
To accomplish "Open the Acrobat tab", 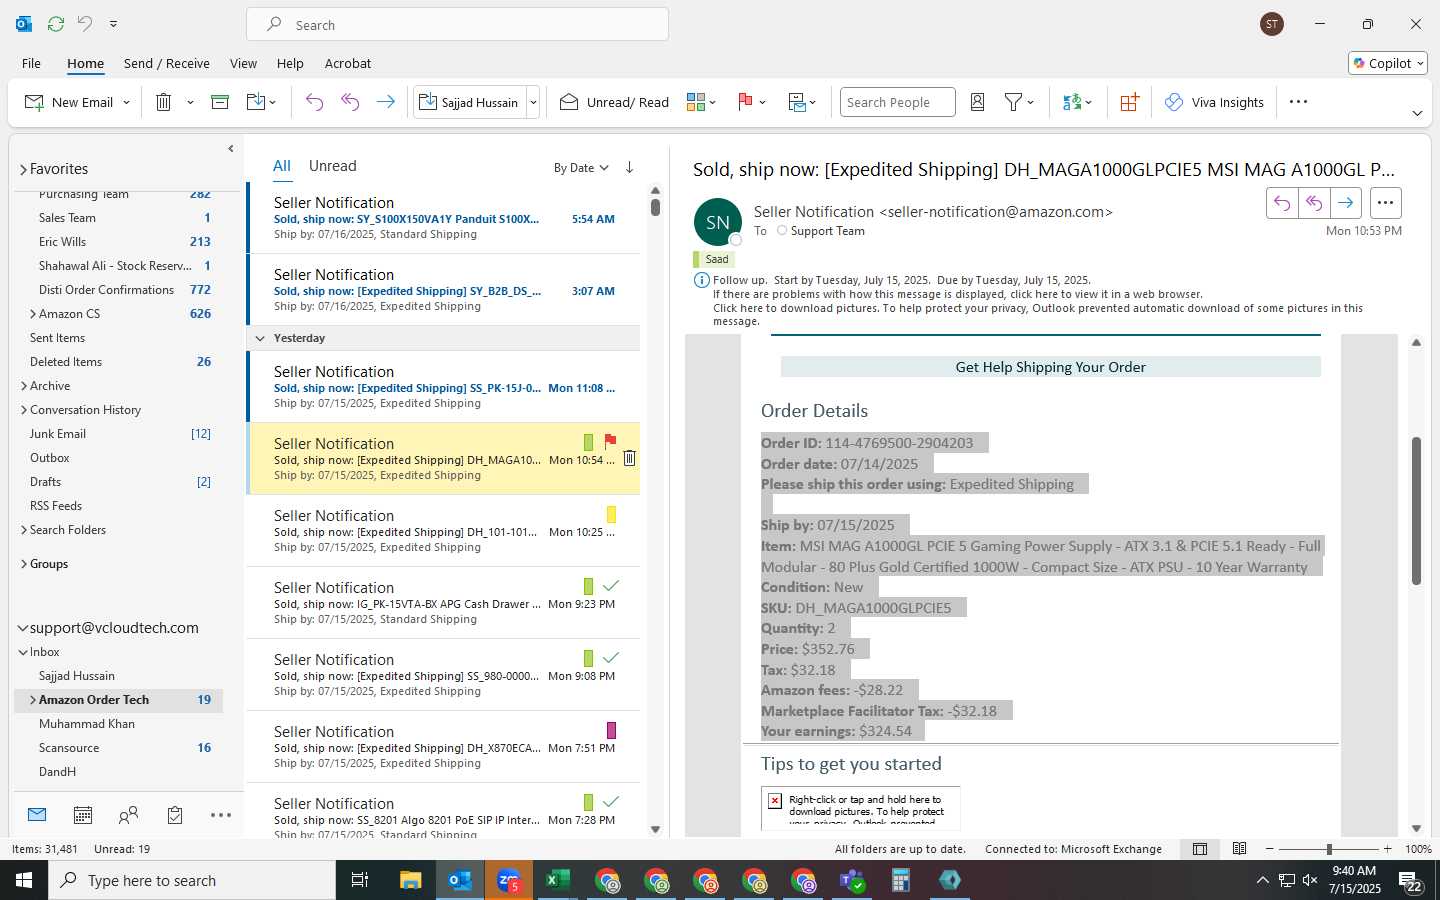I will pos(348,63).
